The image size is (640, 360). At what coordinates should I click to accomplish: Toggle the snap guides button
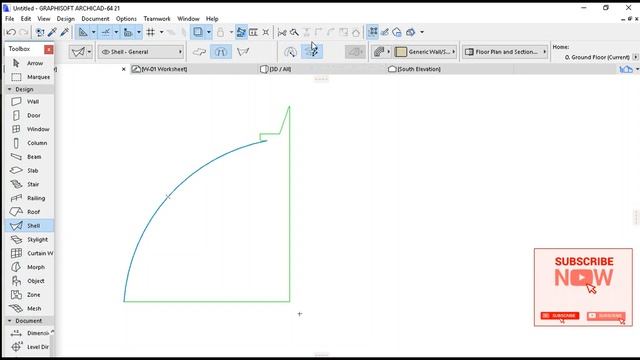pos(106,32)
